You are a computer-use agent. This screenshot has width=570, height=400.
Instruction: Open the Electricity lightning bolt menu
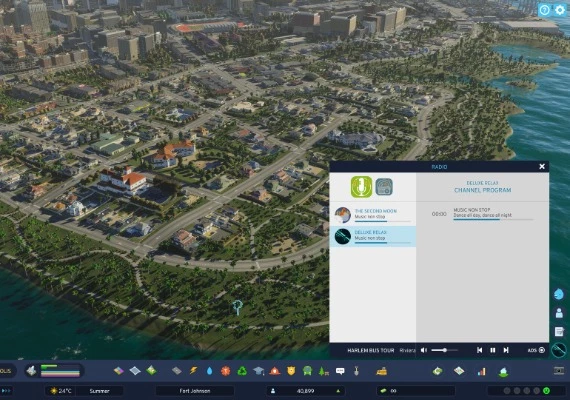tap(193, 371)
